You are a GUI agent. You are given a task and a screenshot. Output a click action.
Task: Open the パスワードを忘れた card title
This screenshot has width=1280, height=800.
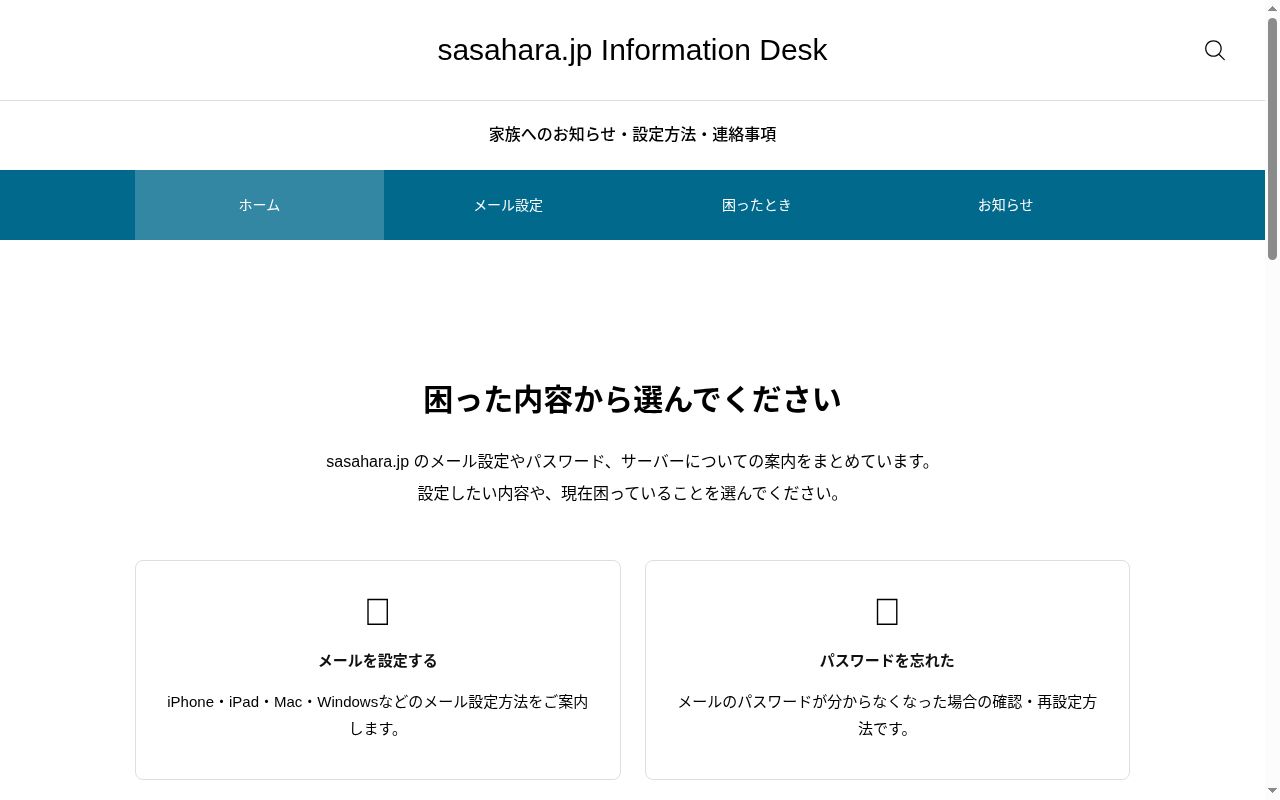point(887,661)
